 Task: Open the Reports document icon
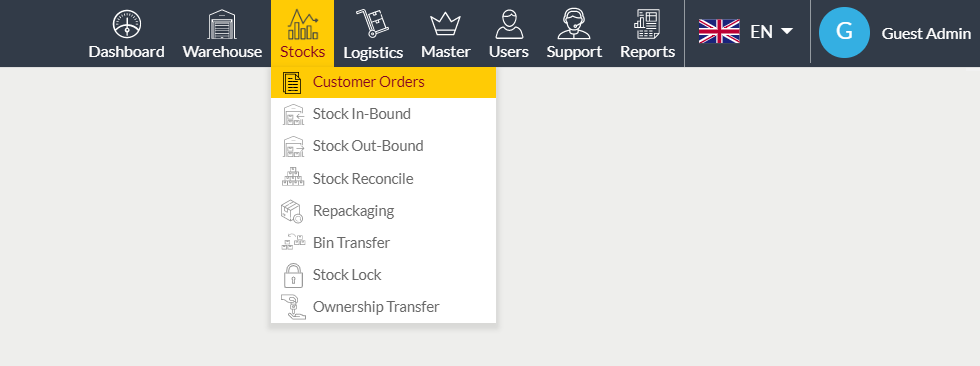pos(648,24)
